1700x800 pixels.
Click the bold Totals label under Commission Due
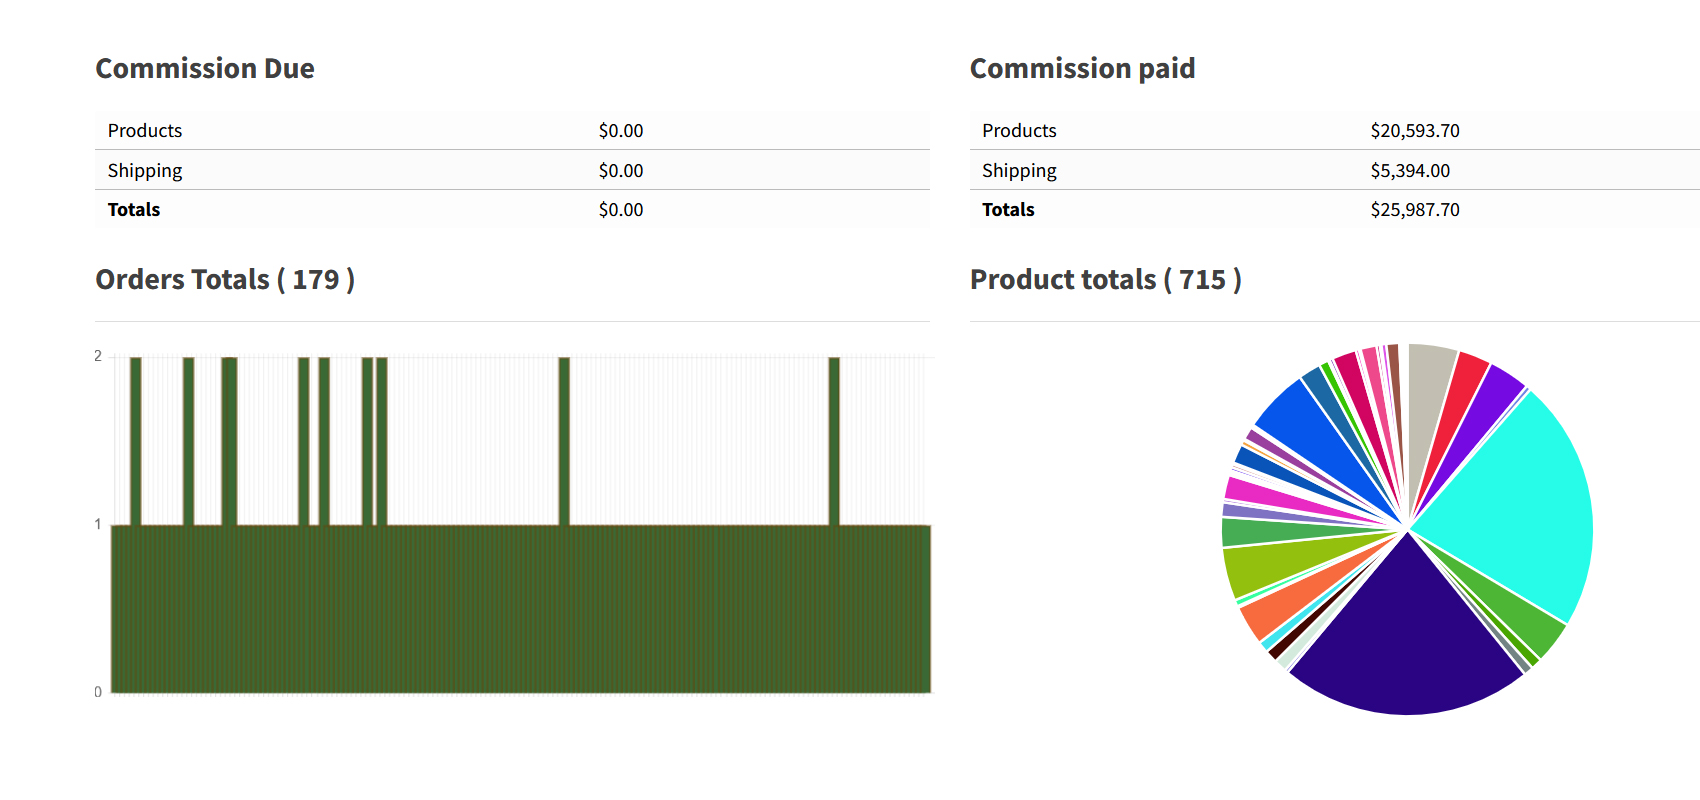coord(134,210)
